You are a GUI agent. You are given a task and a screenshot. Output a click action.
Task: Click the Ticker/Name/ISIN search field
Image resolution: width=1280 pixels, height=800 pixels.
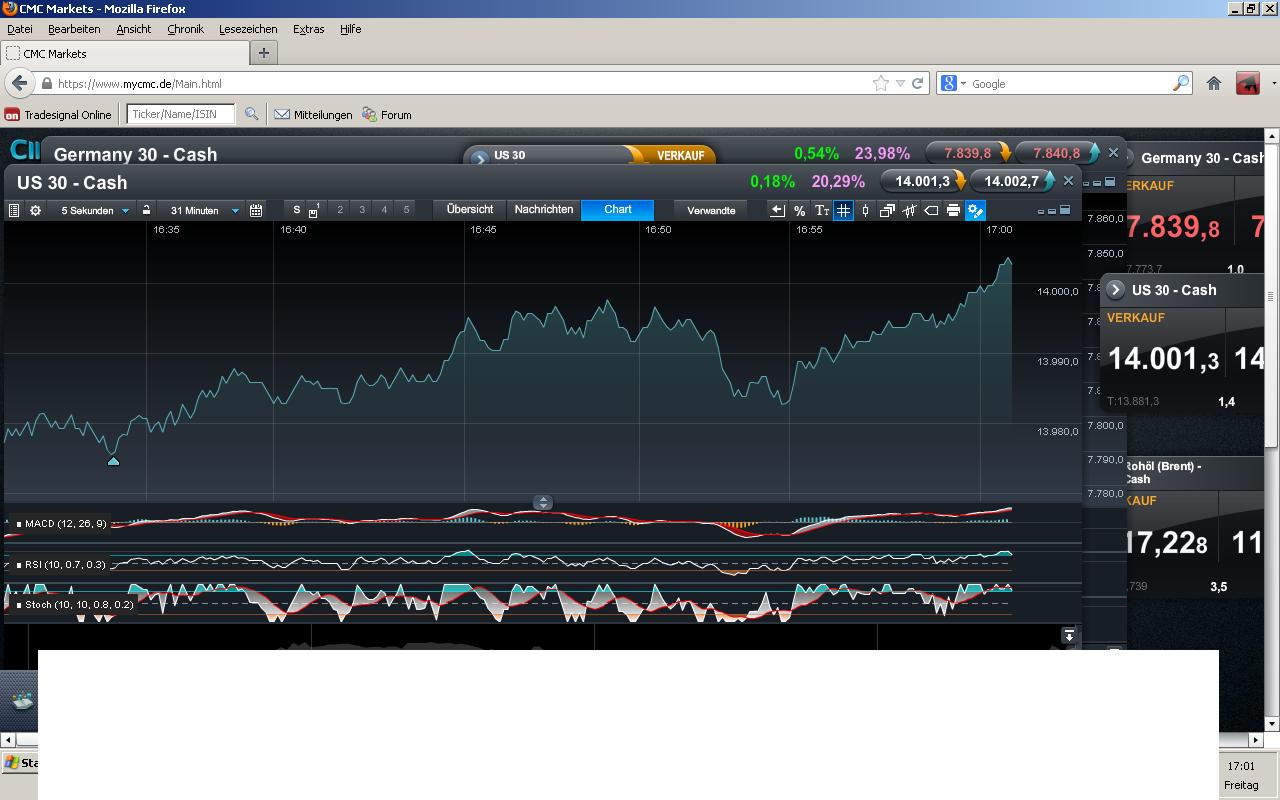point(181,115)
